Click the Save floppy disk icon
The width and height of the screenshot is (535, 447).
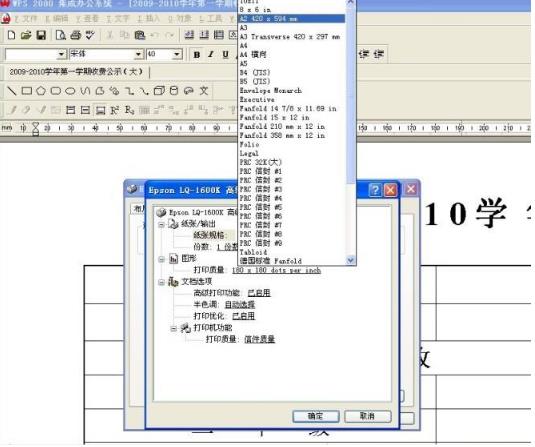coord(41,35)
